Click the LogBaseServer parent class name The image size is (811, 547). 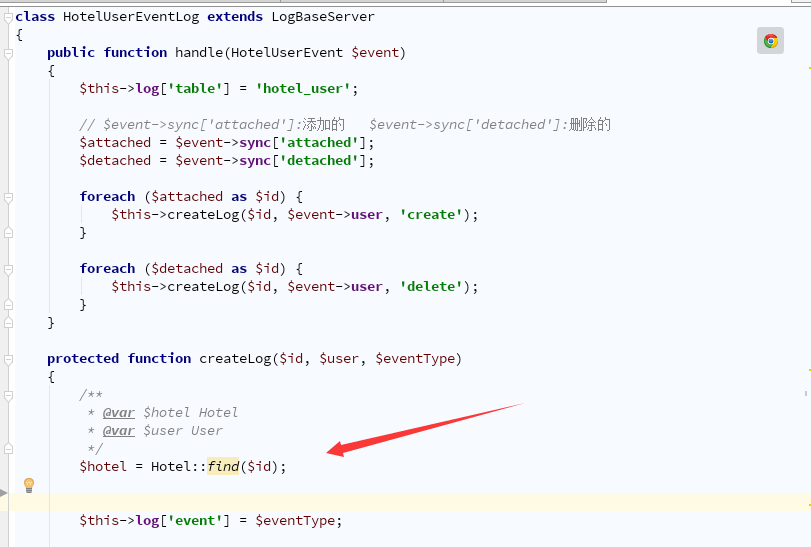(x=323, y=17)
